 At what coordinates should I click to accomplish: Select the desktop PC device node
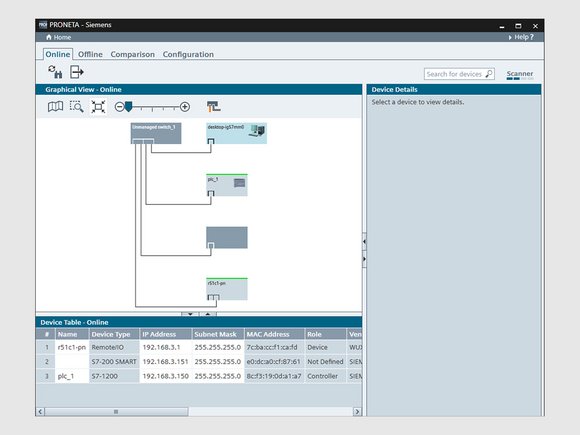236,133
